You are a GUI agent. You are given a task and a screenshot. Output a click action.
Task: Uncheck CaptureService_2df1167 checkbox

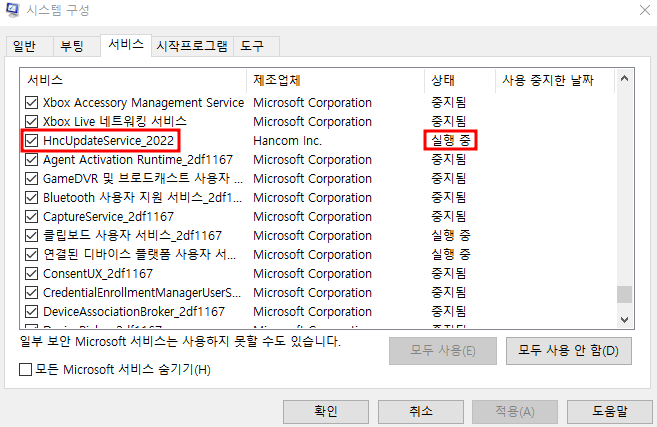tap(31, 217)
